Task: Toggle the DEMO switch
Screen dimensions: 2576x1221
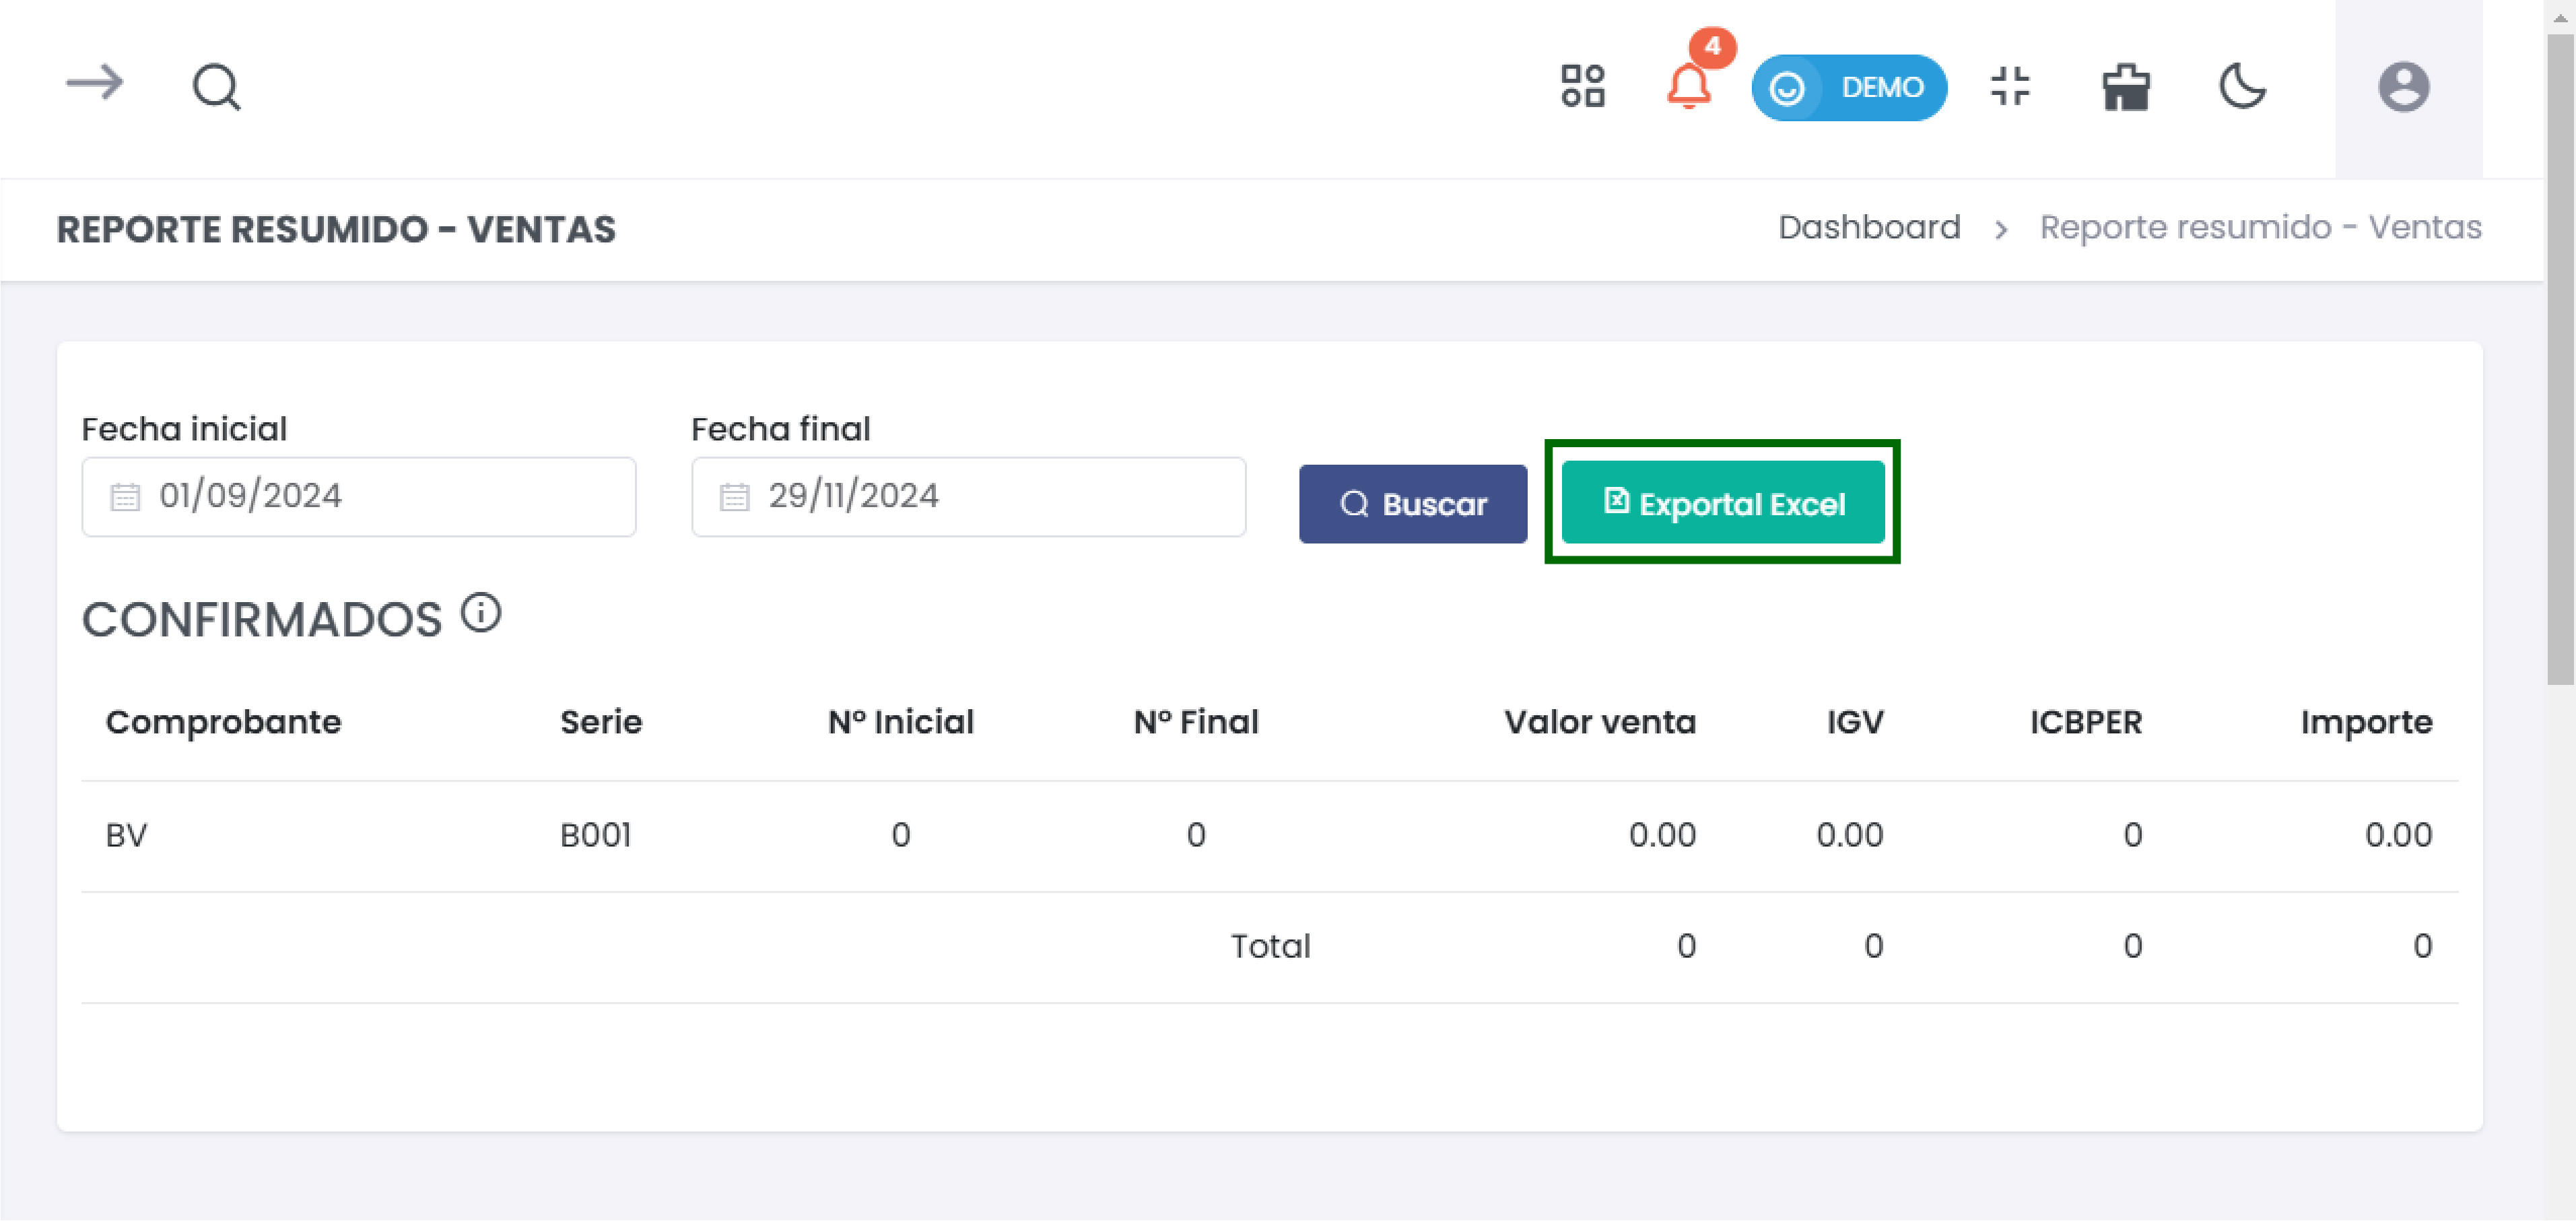Action: [x=1849, y=87]
